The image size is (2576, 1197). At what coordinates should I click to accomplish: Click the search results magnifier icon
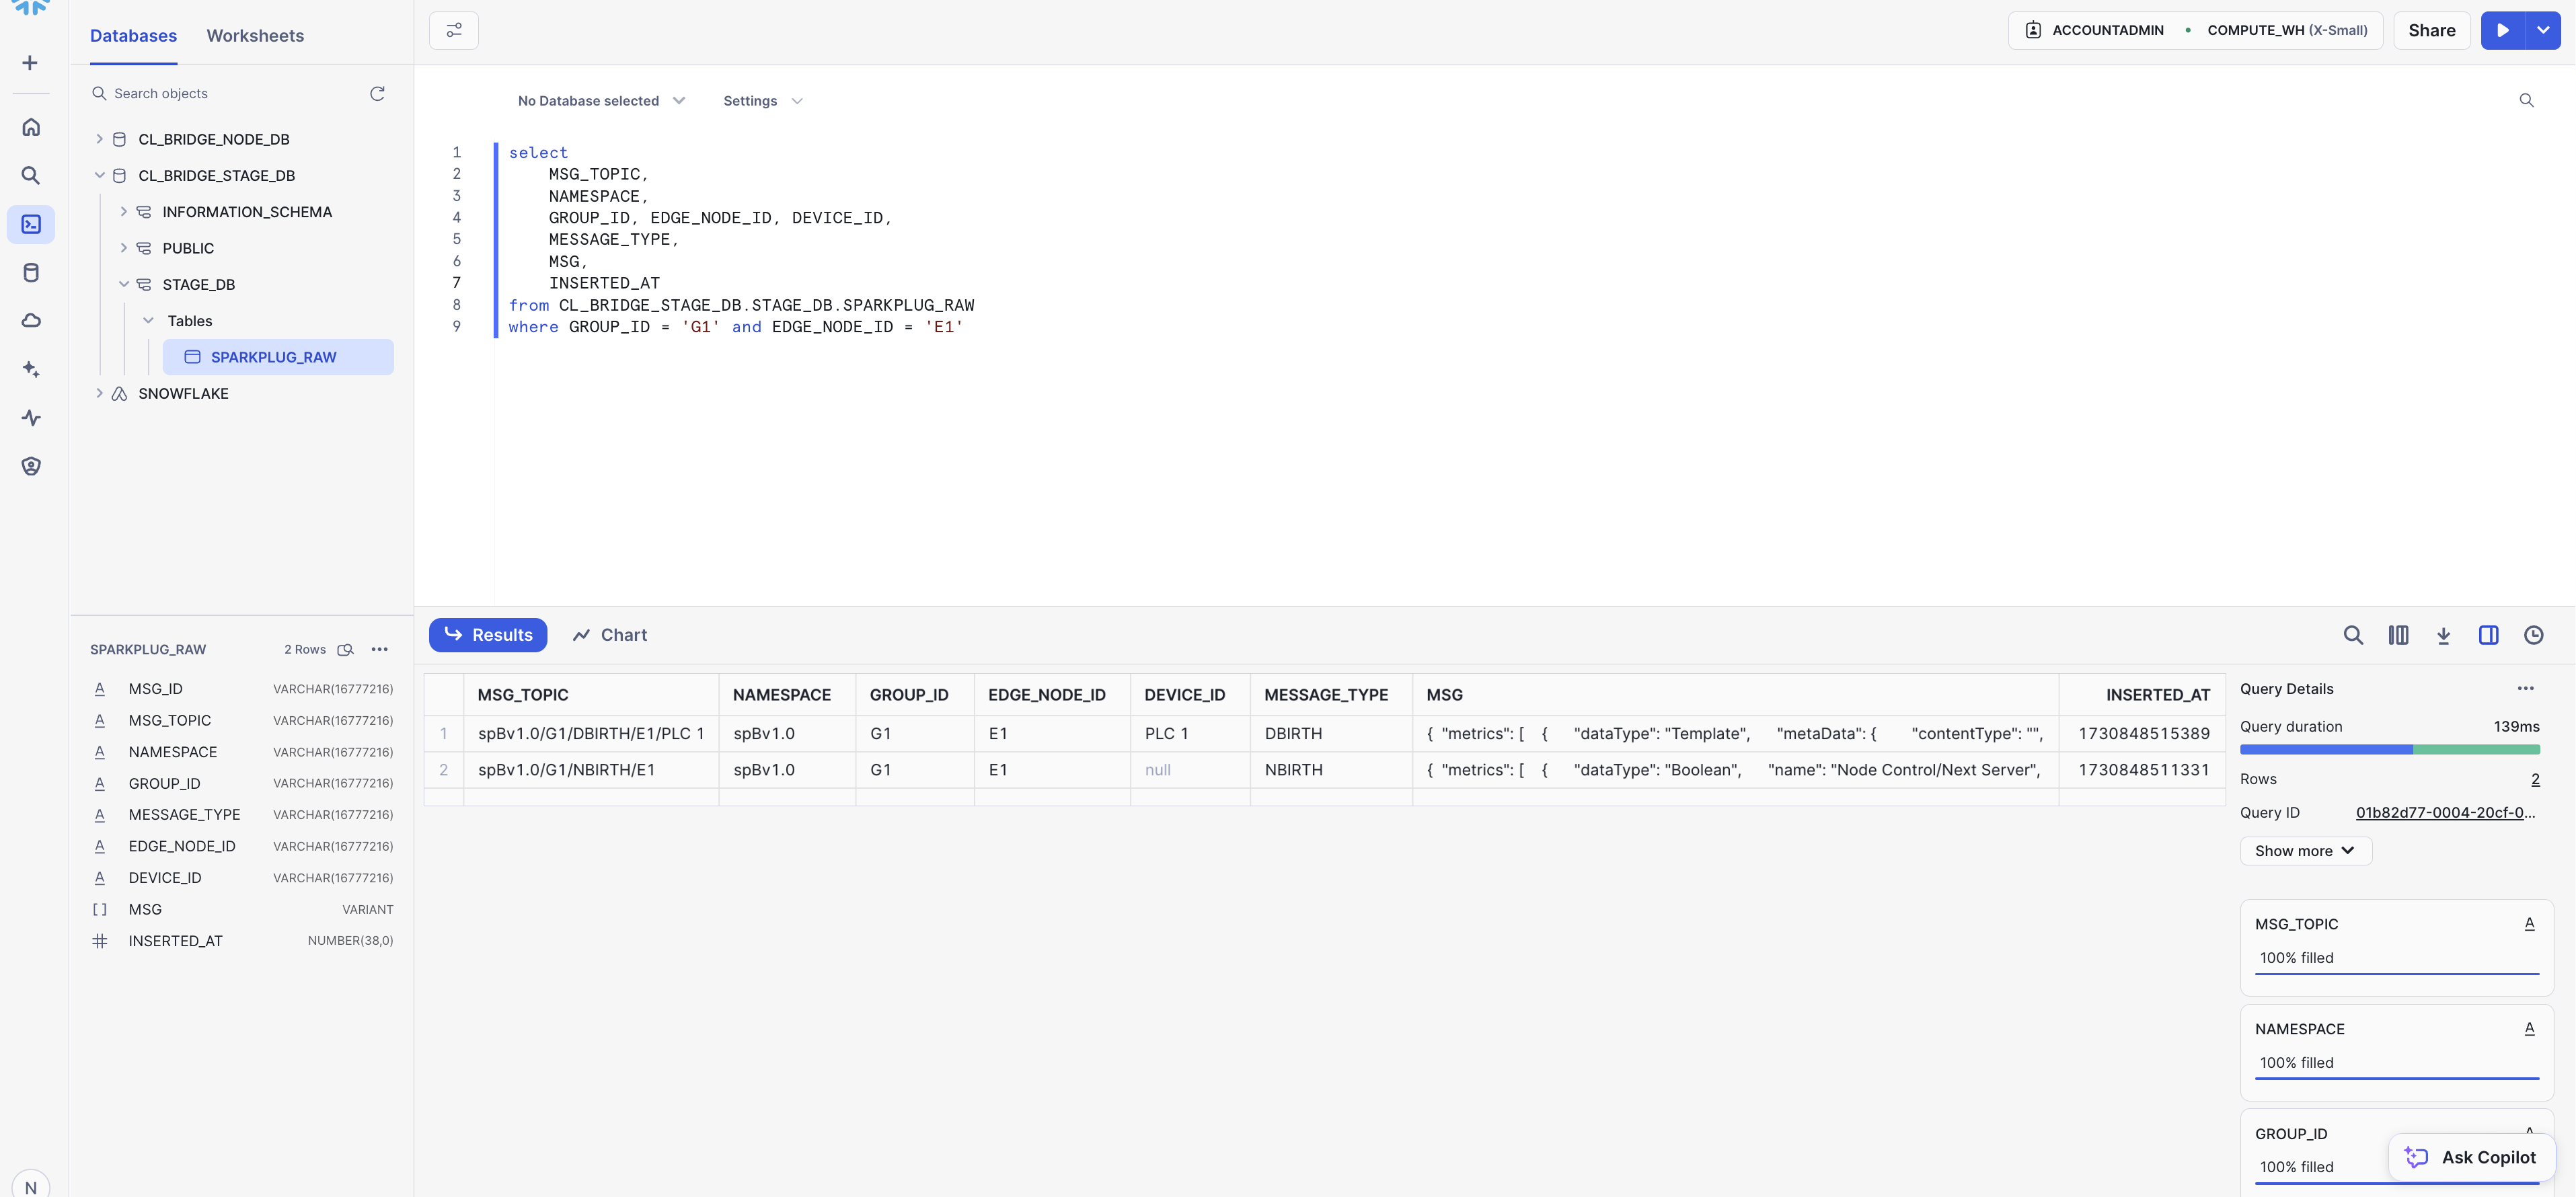[2353, 635]
